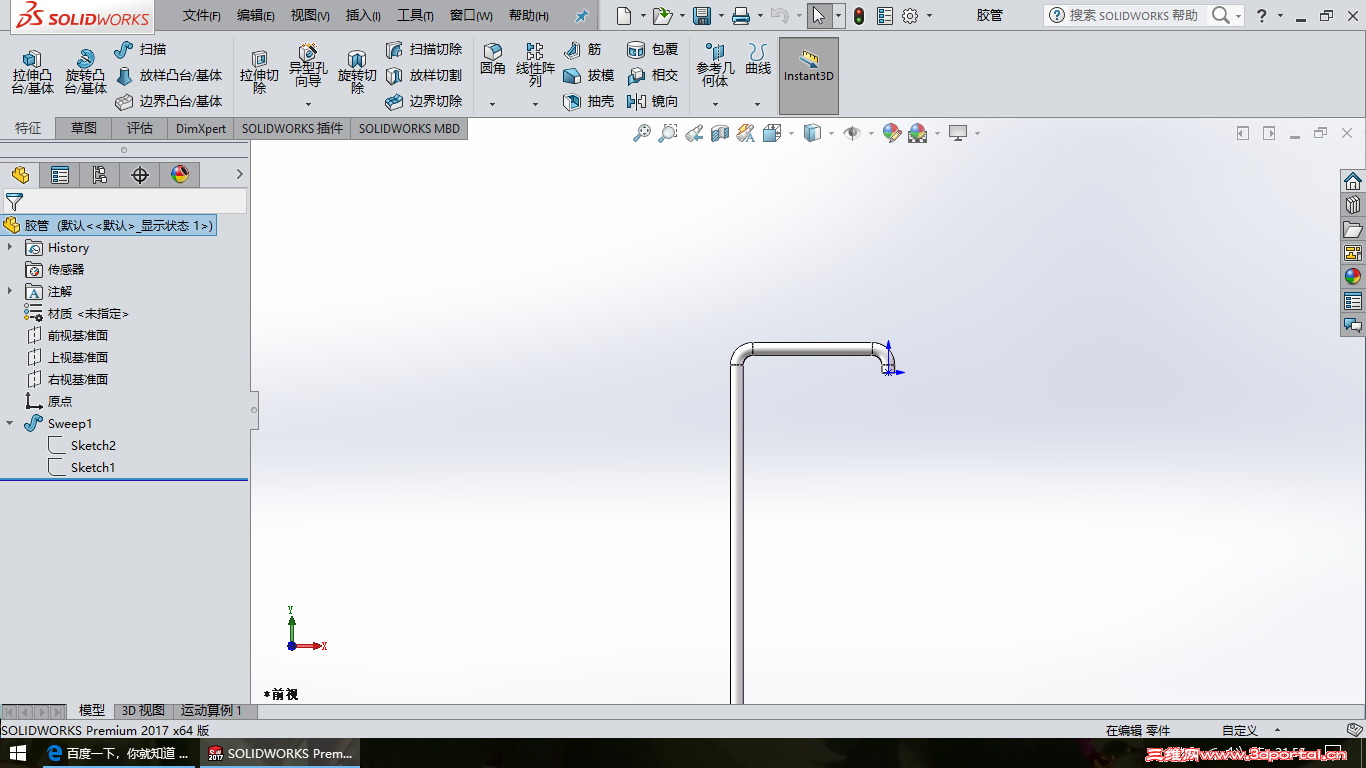Choose the 拔模 draft tool
This screenshot has width=1366, height=768.
(x=588, y=75)
